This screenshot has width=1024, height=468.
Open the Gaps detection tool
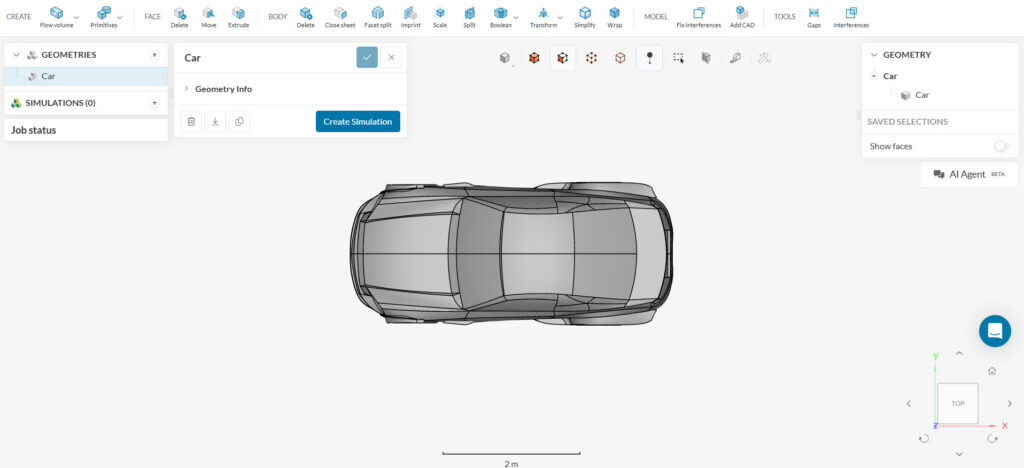814,17
